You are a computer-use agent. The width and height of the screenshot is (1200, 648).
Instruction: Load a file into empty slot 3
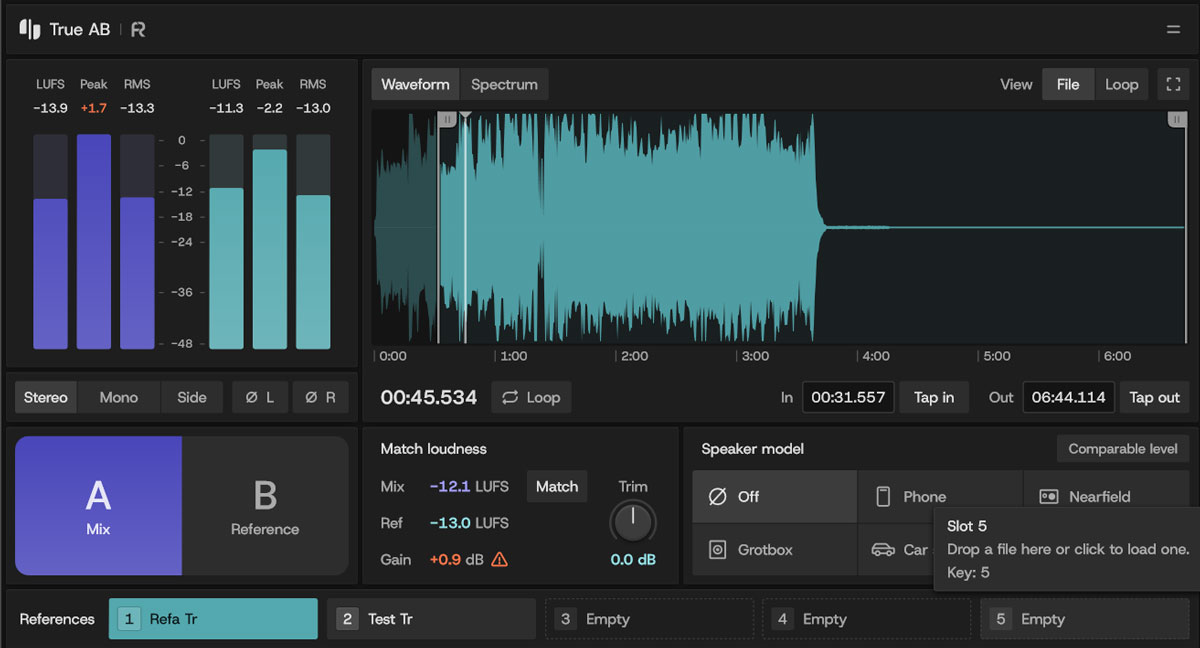click(649, 619)
